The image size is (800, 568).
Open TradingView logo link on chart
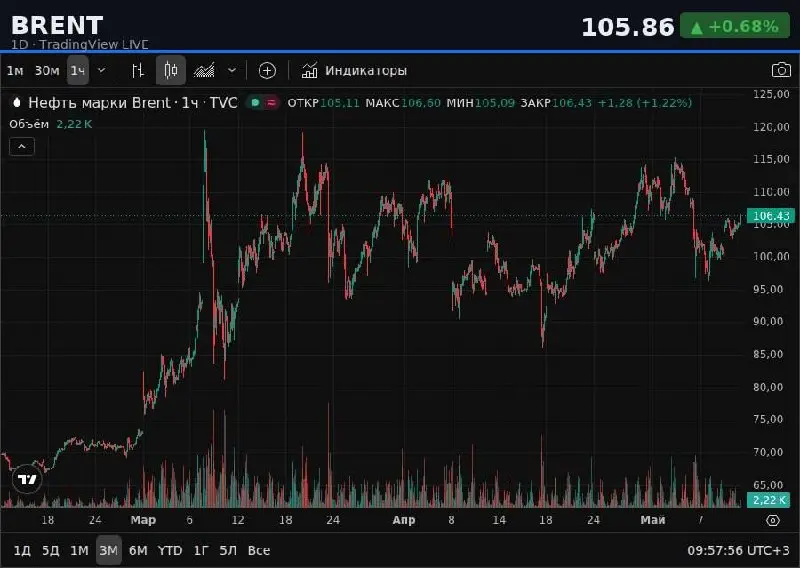pos(27,479)
